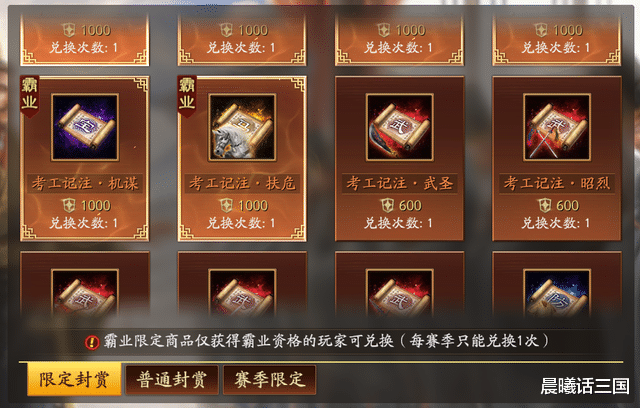Select the 考工记注·武圣 red blade scroll icon
Viewport: 640px width, 408px height.
[x=400, y=127]
